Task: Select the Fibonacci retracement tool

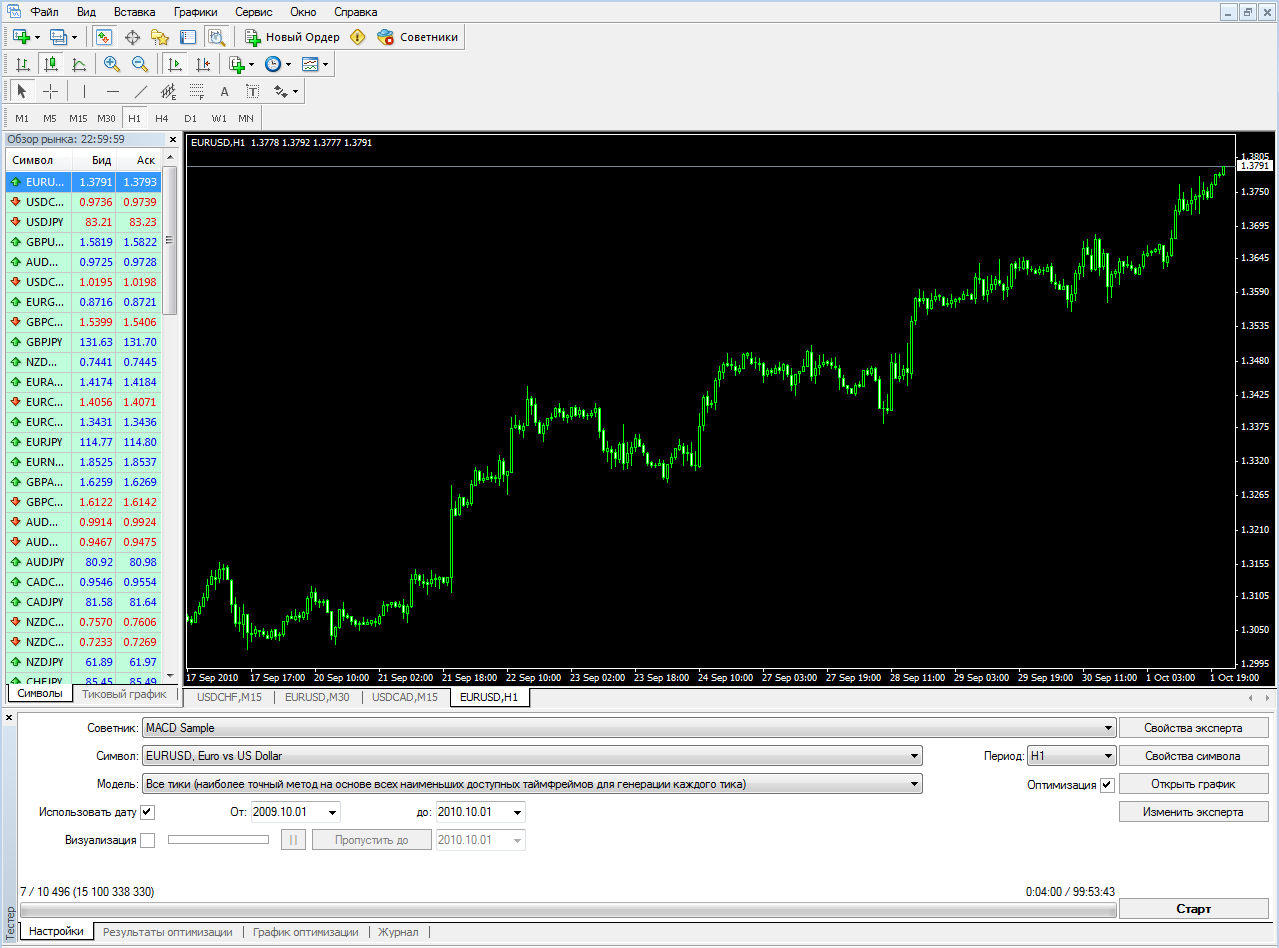Action: tap(197, 91)
